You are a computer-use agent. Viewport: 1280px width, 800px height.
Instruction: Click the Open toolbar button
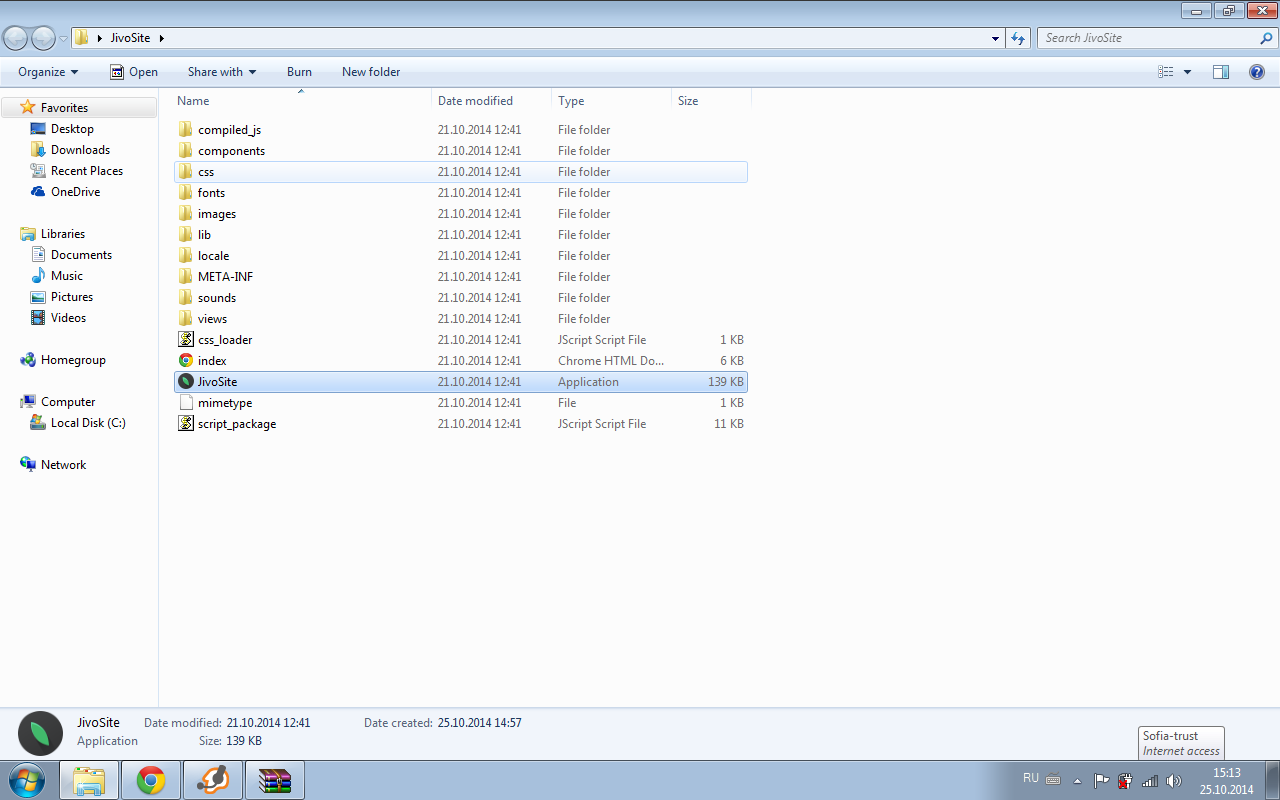[134, 72]
